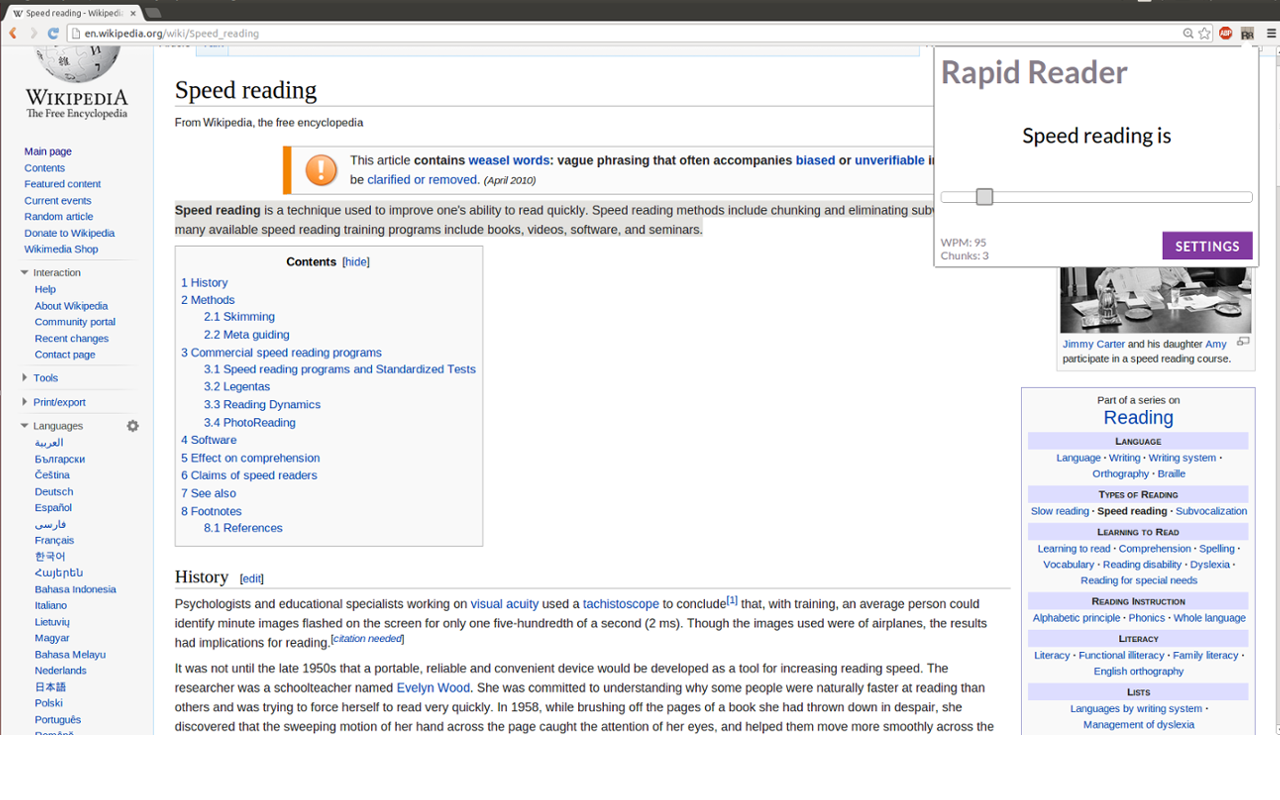Viewport: 1280px width, 800px height.
Task: Jump to 5 Effect on comprehension
Action: pyautogui.click(x=250, y=458)
